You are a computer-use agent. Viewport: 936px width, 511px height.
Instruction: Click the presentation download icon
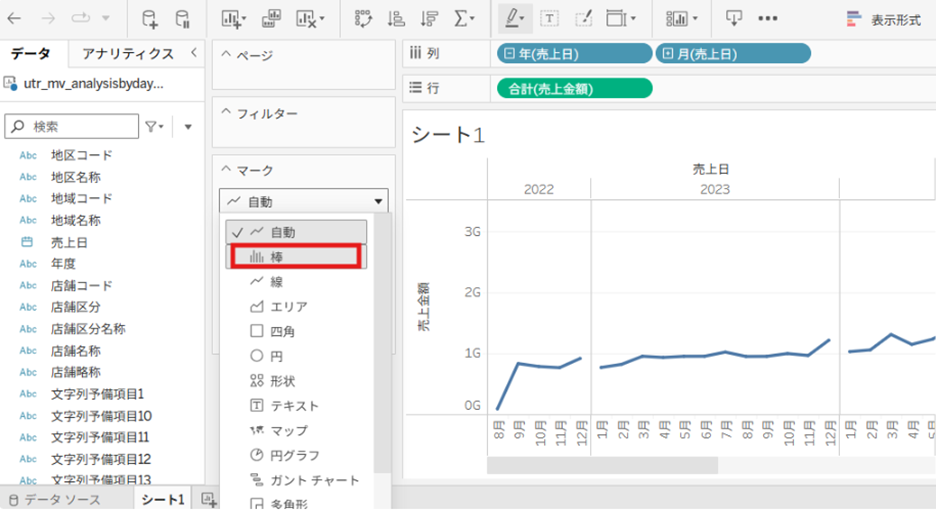click(734, 19)
